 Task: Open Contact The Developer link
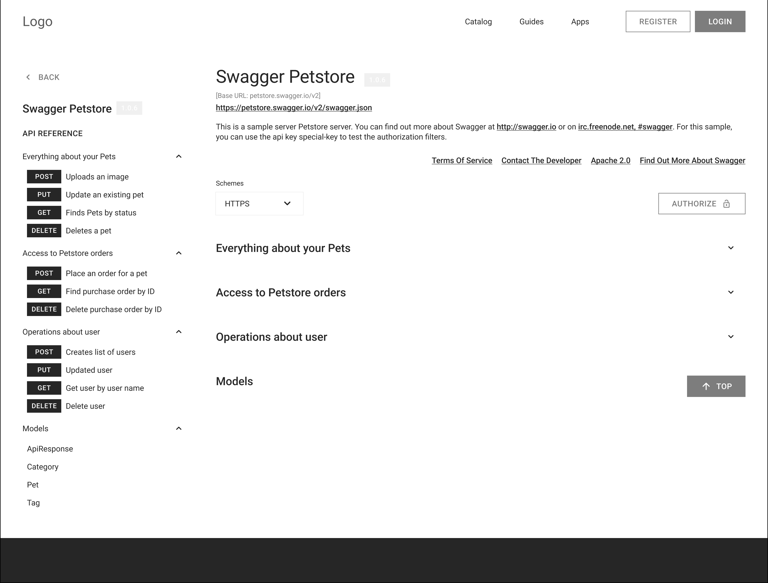point(541,161)
